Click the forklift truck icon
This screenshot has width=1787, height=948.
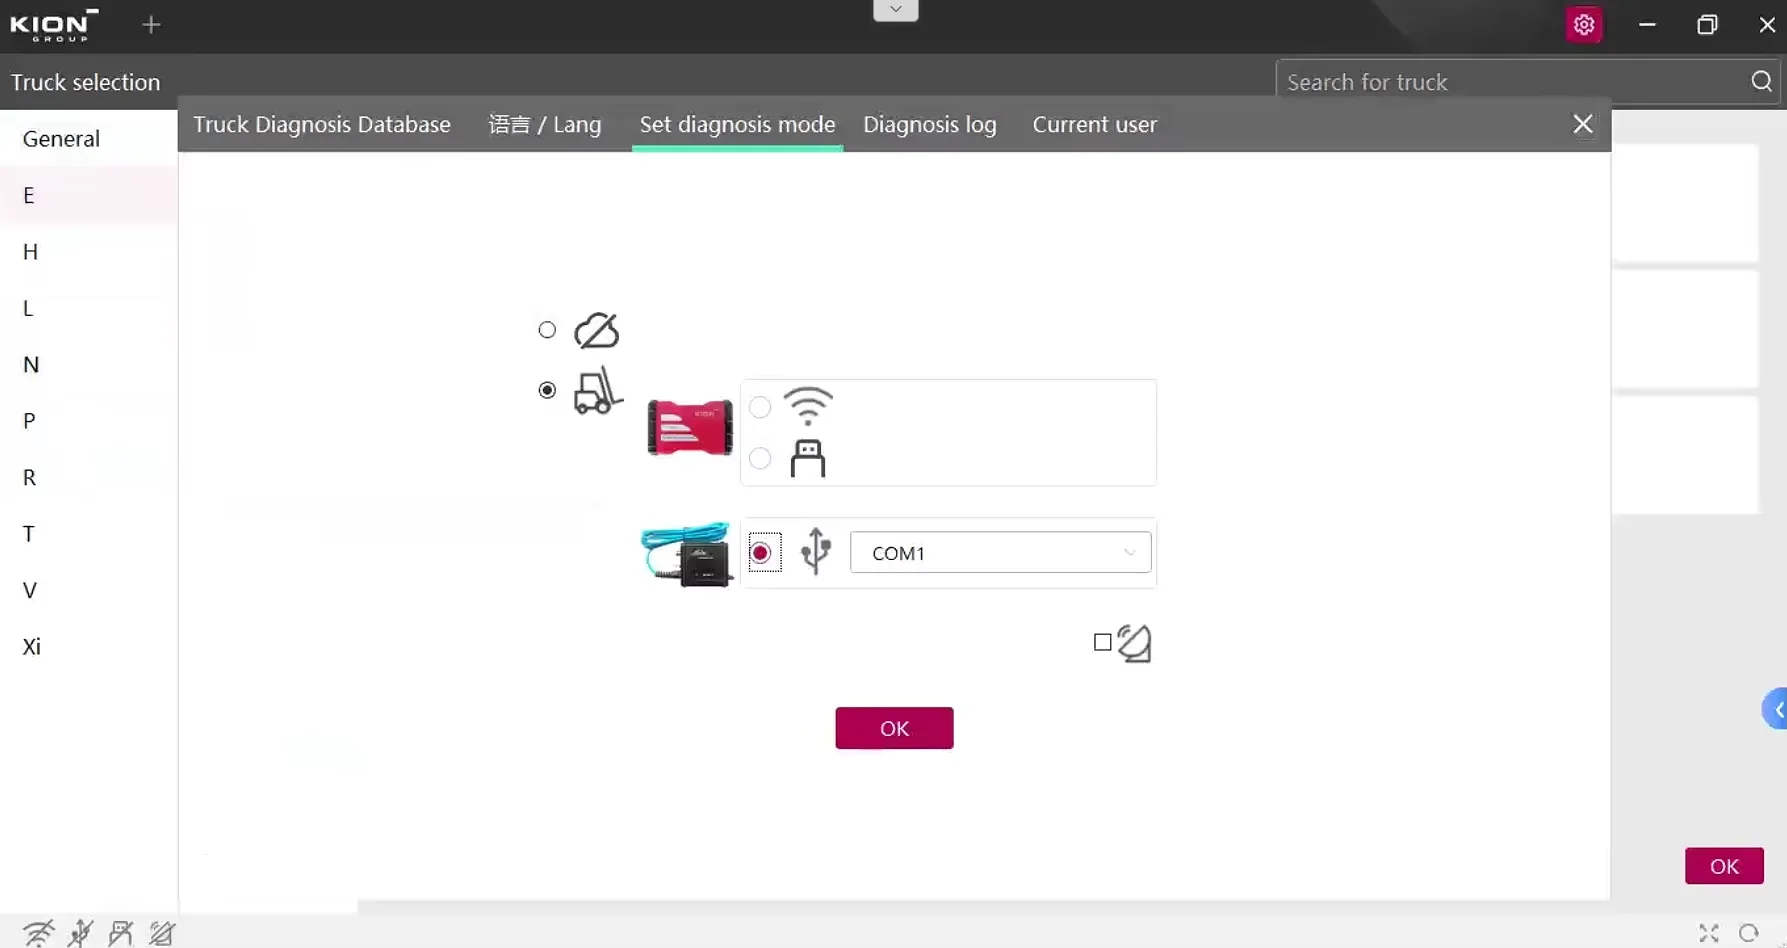click(x=598, y=391)
